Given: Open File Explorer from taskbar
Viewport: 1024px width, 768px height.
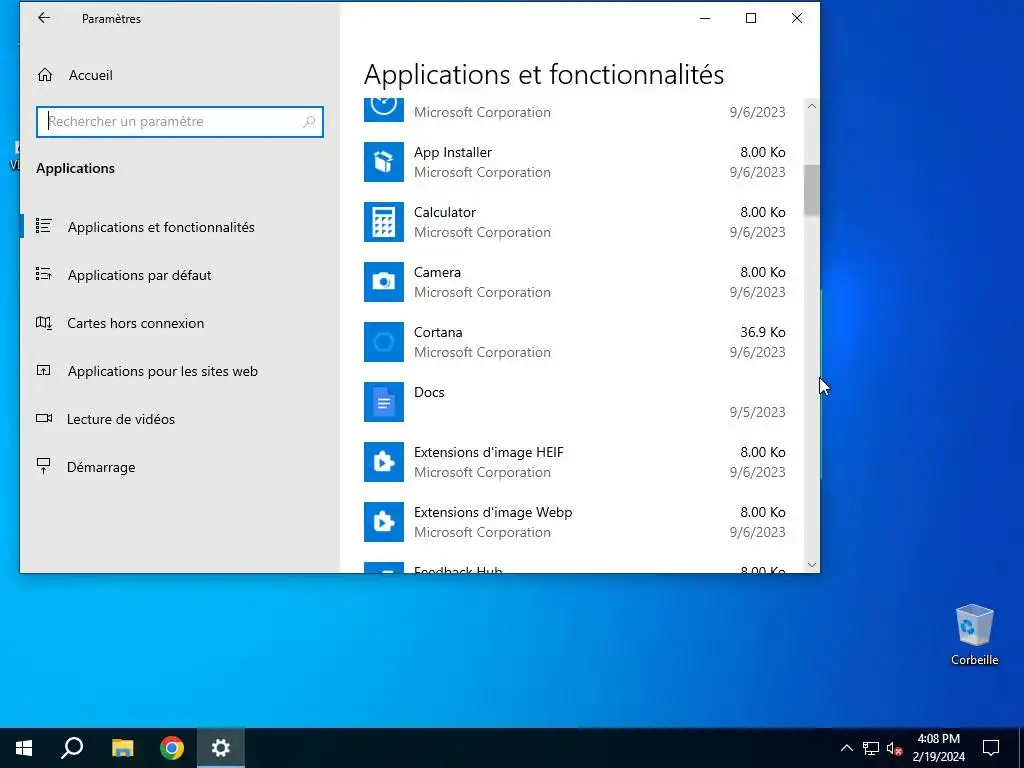Looking at the screenshot, I should coord(122,748).
